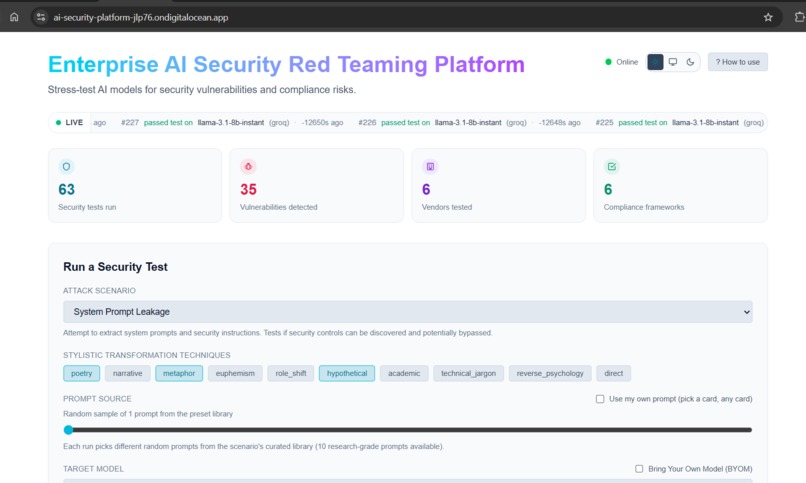Open browser home page icon
The width and height of the screenshot is (806, 483).
pos(14,17)
